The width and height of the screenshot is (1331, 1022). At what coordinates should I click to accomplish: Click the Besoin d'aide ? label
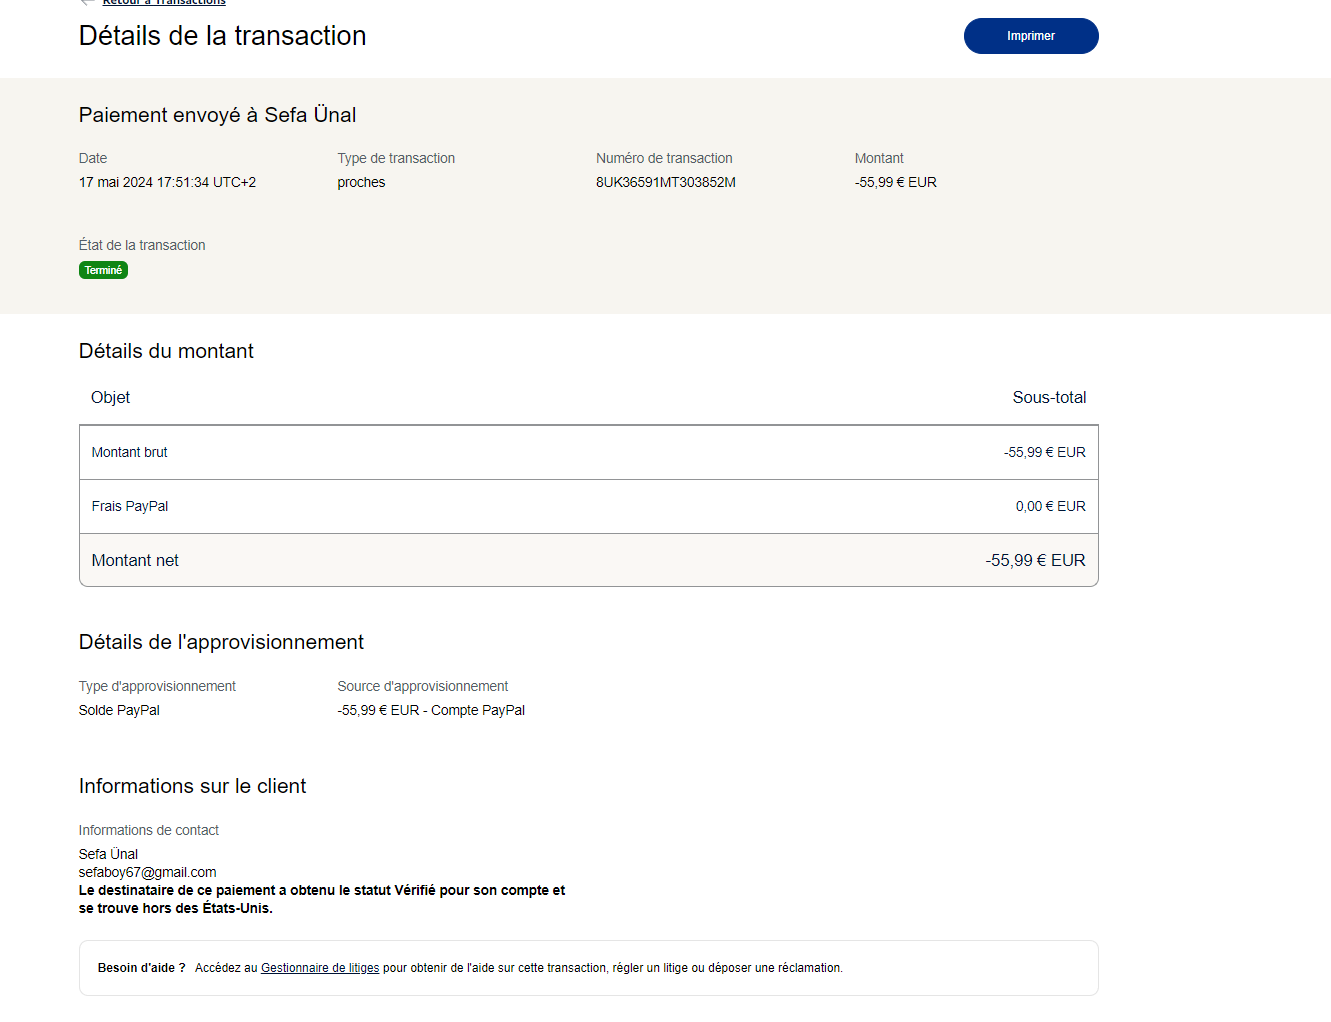tap(141, 968)
